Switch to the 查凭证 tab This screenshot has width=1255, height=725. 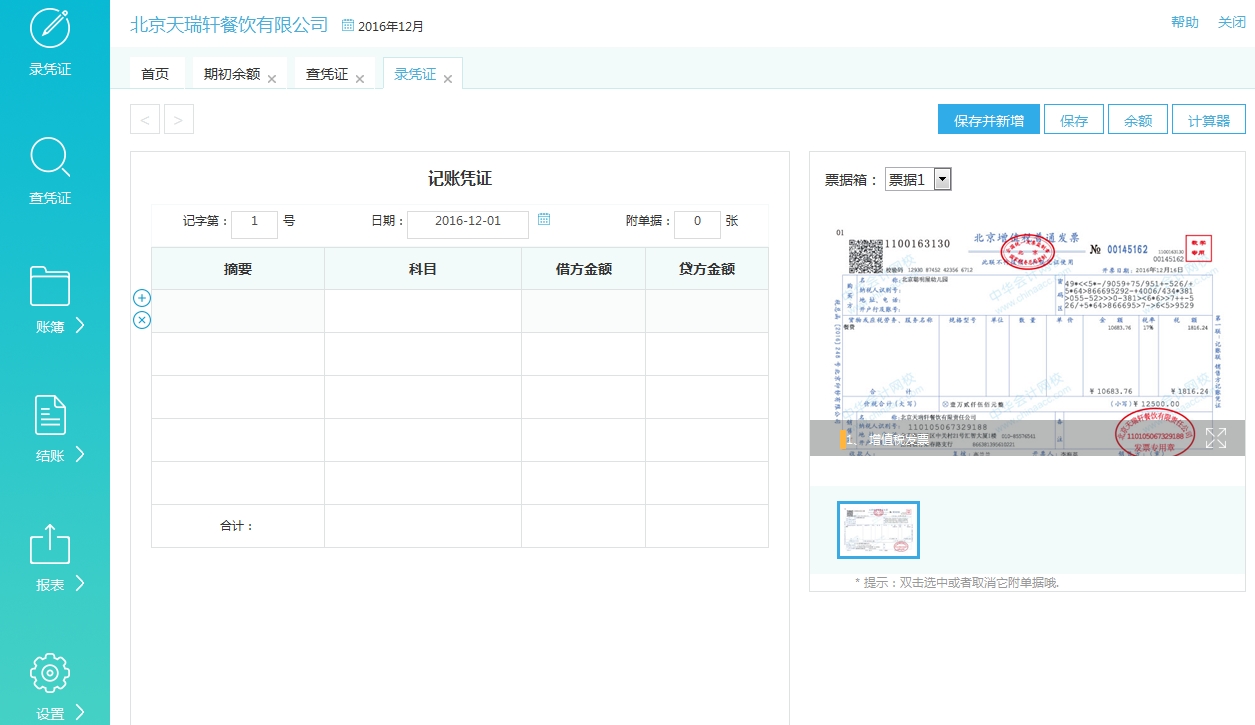point(327,74)
